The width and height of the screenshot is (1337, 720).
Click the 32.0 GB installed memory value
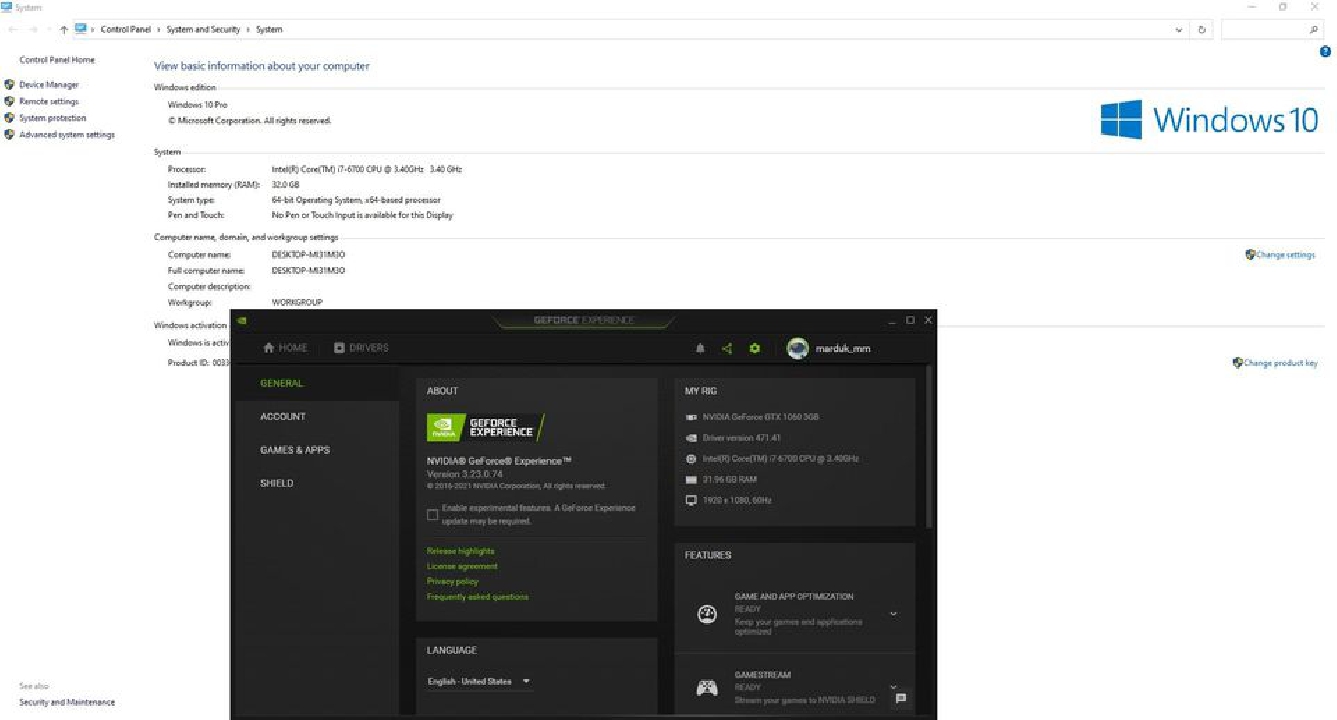(285, 185)
